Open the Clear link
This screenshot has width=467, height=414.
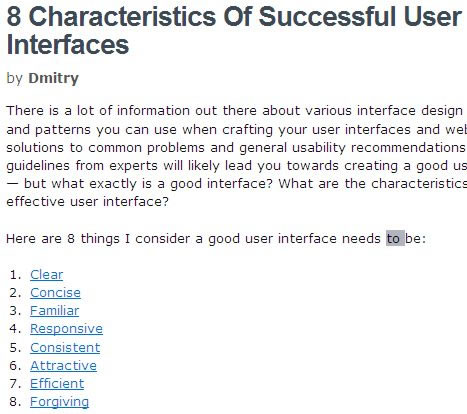click(x=46, y=275)
